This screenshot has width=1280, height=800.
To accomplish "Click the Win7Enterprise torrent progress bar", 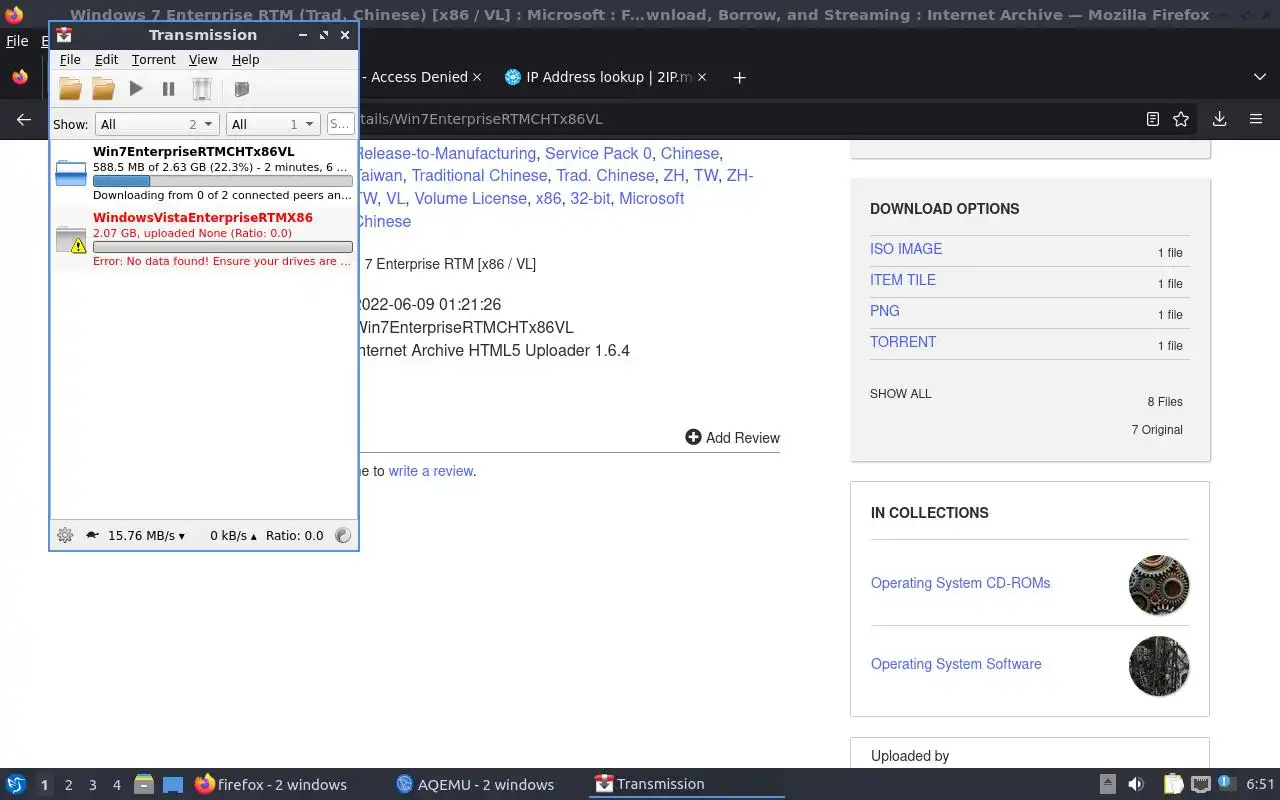I will pos(222,181).
